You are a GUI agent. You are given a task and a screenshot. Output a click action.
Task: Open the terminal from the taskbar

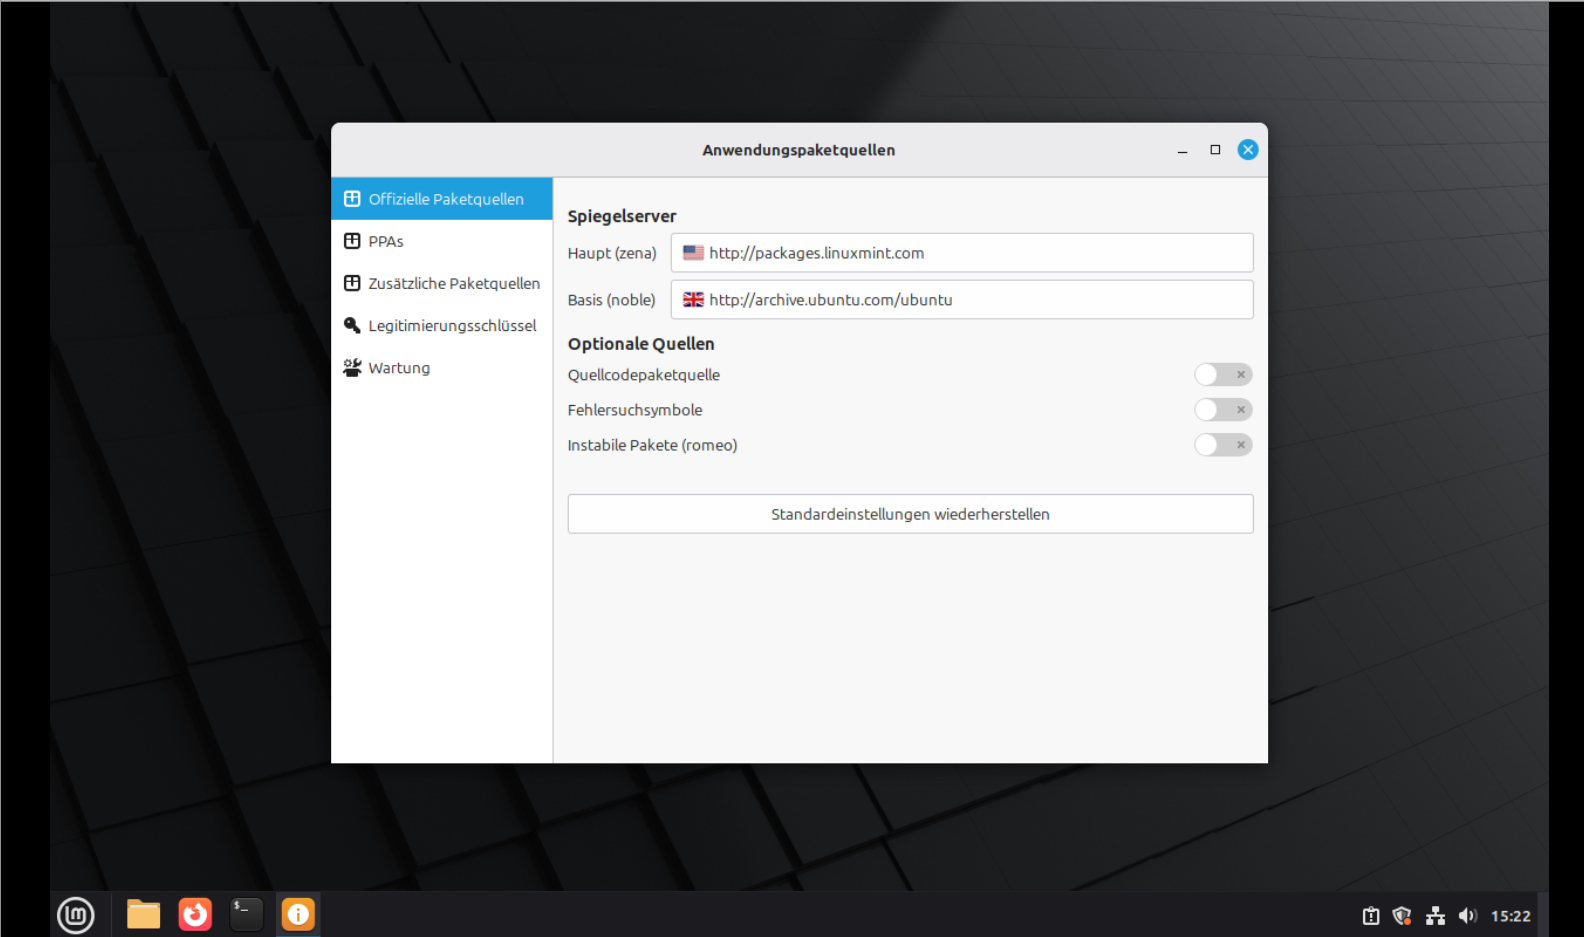tap(246, 914)
